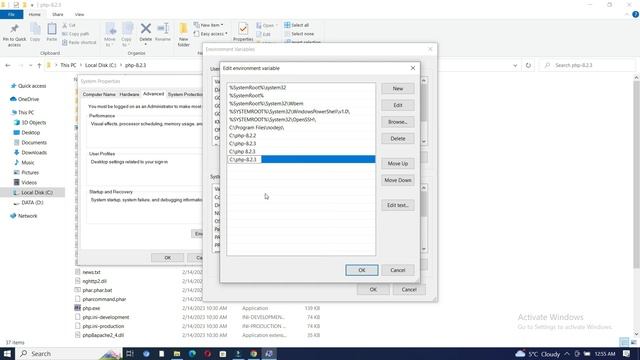
Task: Click the Delete ribbon icon
Action: (x=145, y=33)
